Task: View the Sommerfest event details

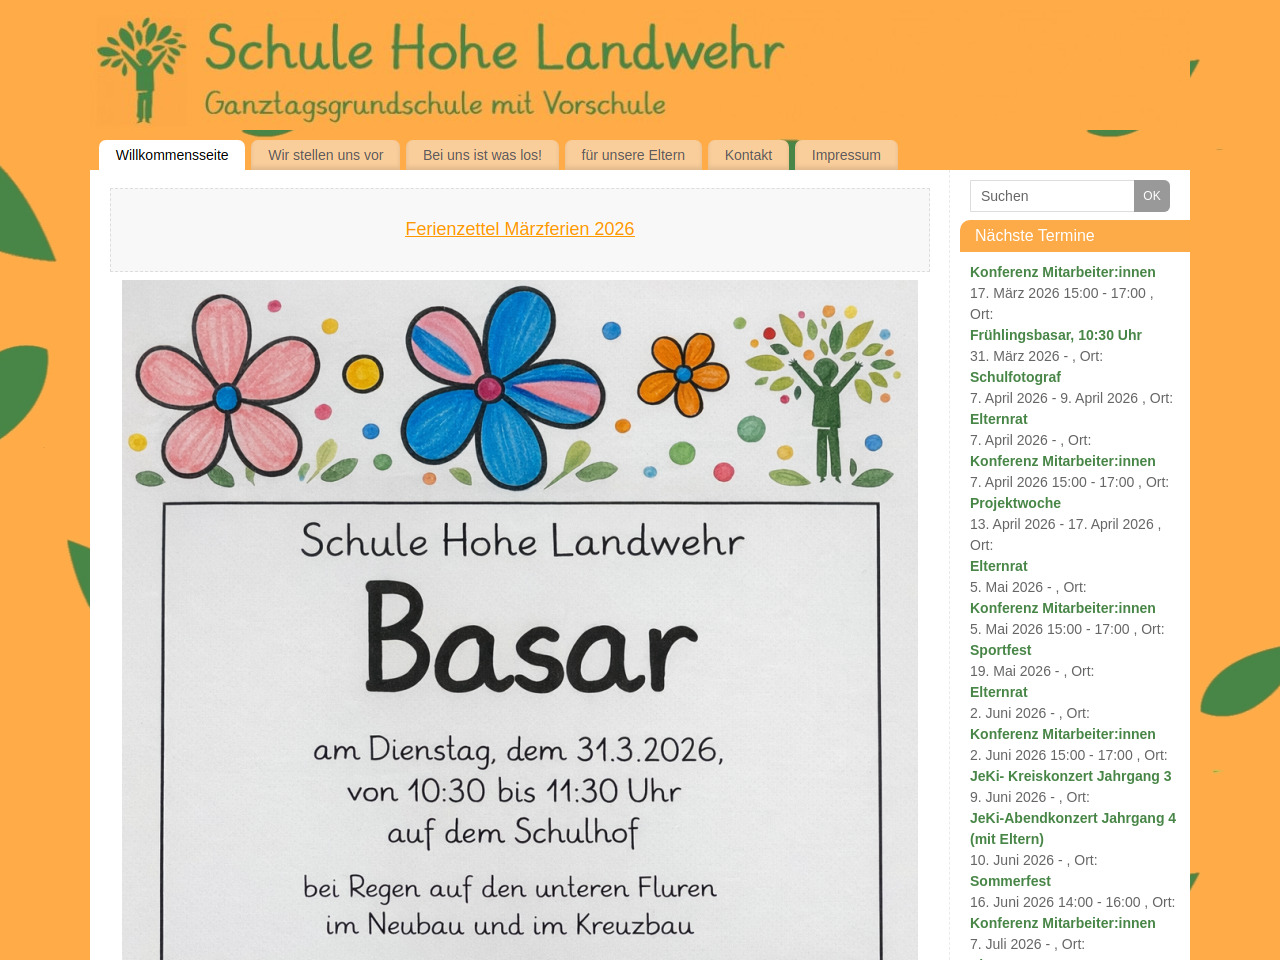Action: tap(1010, 881)
